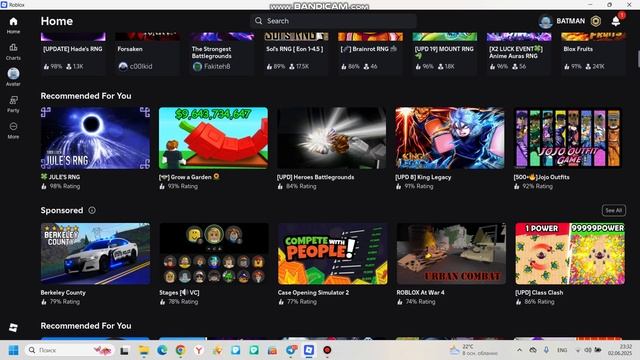The width and height of the screenshot is (640, 360).
Task: Open Case Opening Simulator 2 thumbnail
Action: (x=332, y=253)
